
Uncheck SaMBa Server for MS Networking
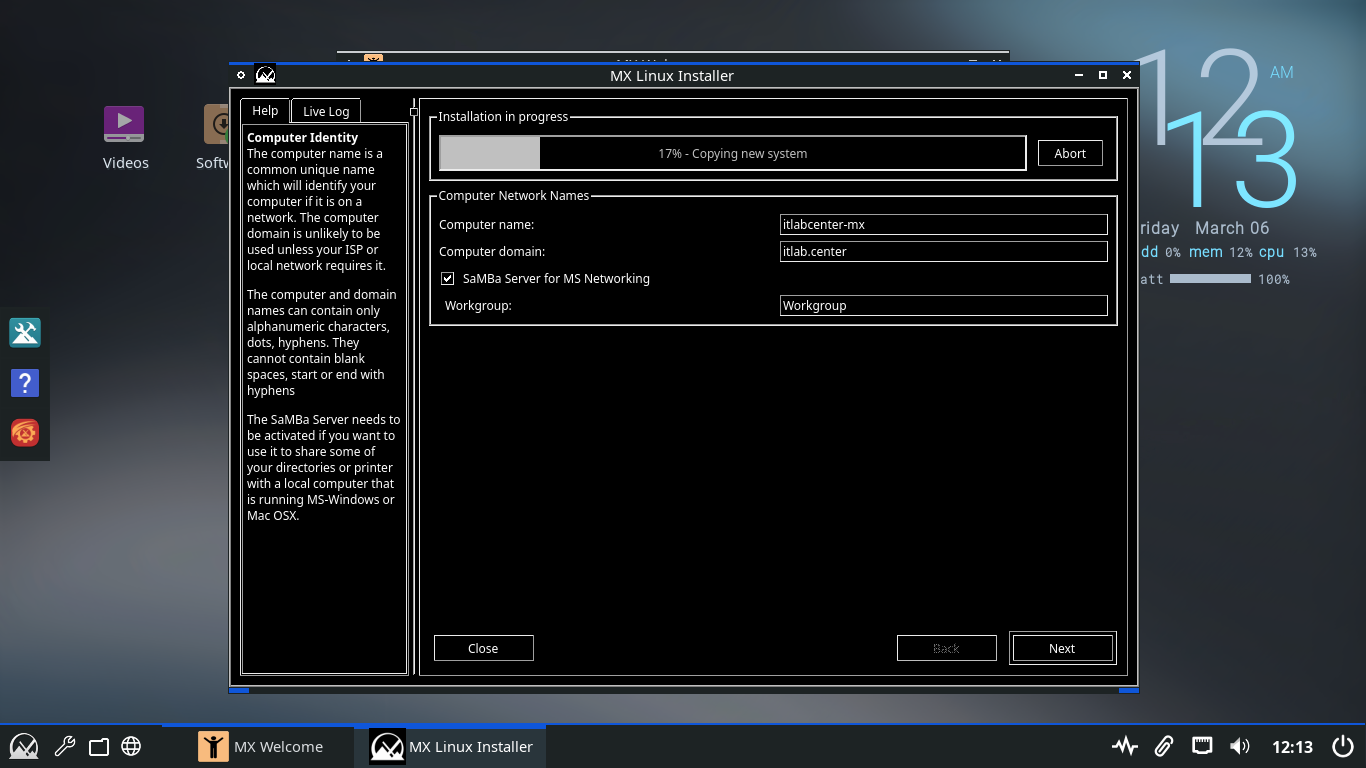tap(448, 279)
